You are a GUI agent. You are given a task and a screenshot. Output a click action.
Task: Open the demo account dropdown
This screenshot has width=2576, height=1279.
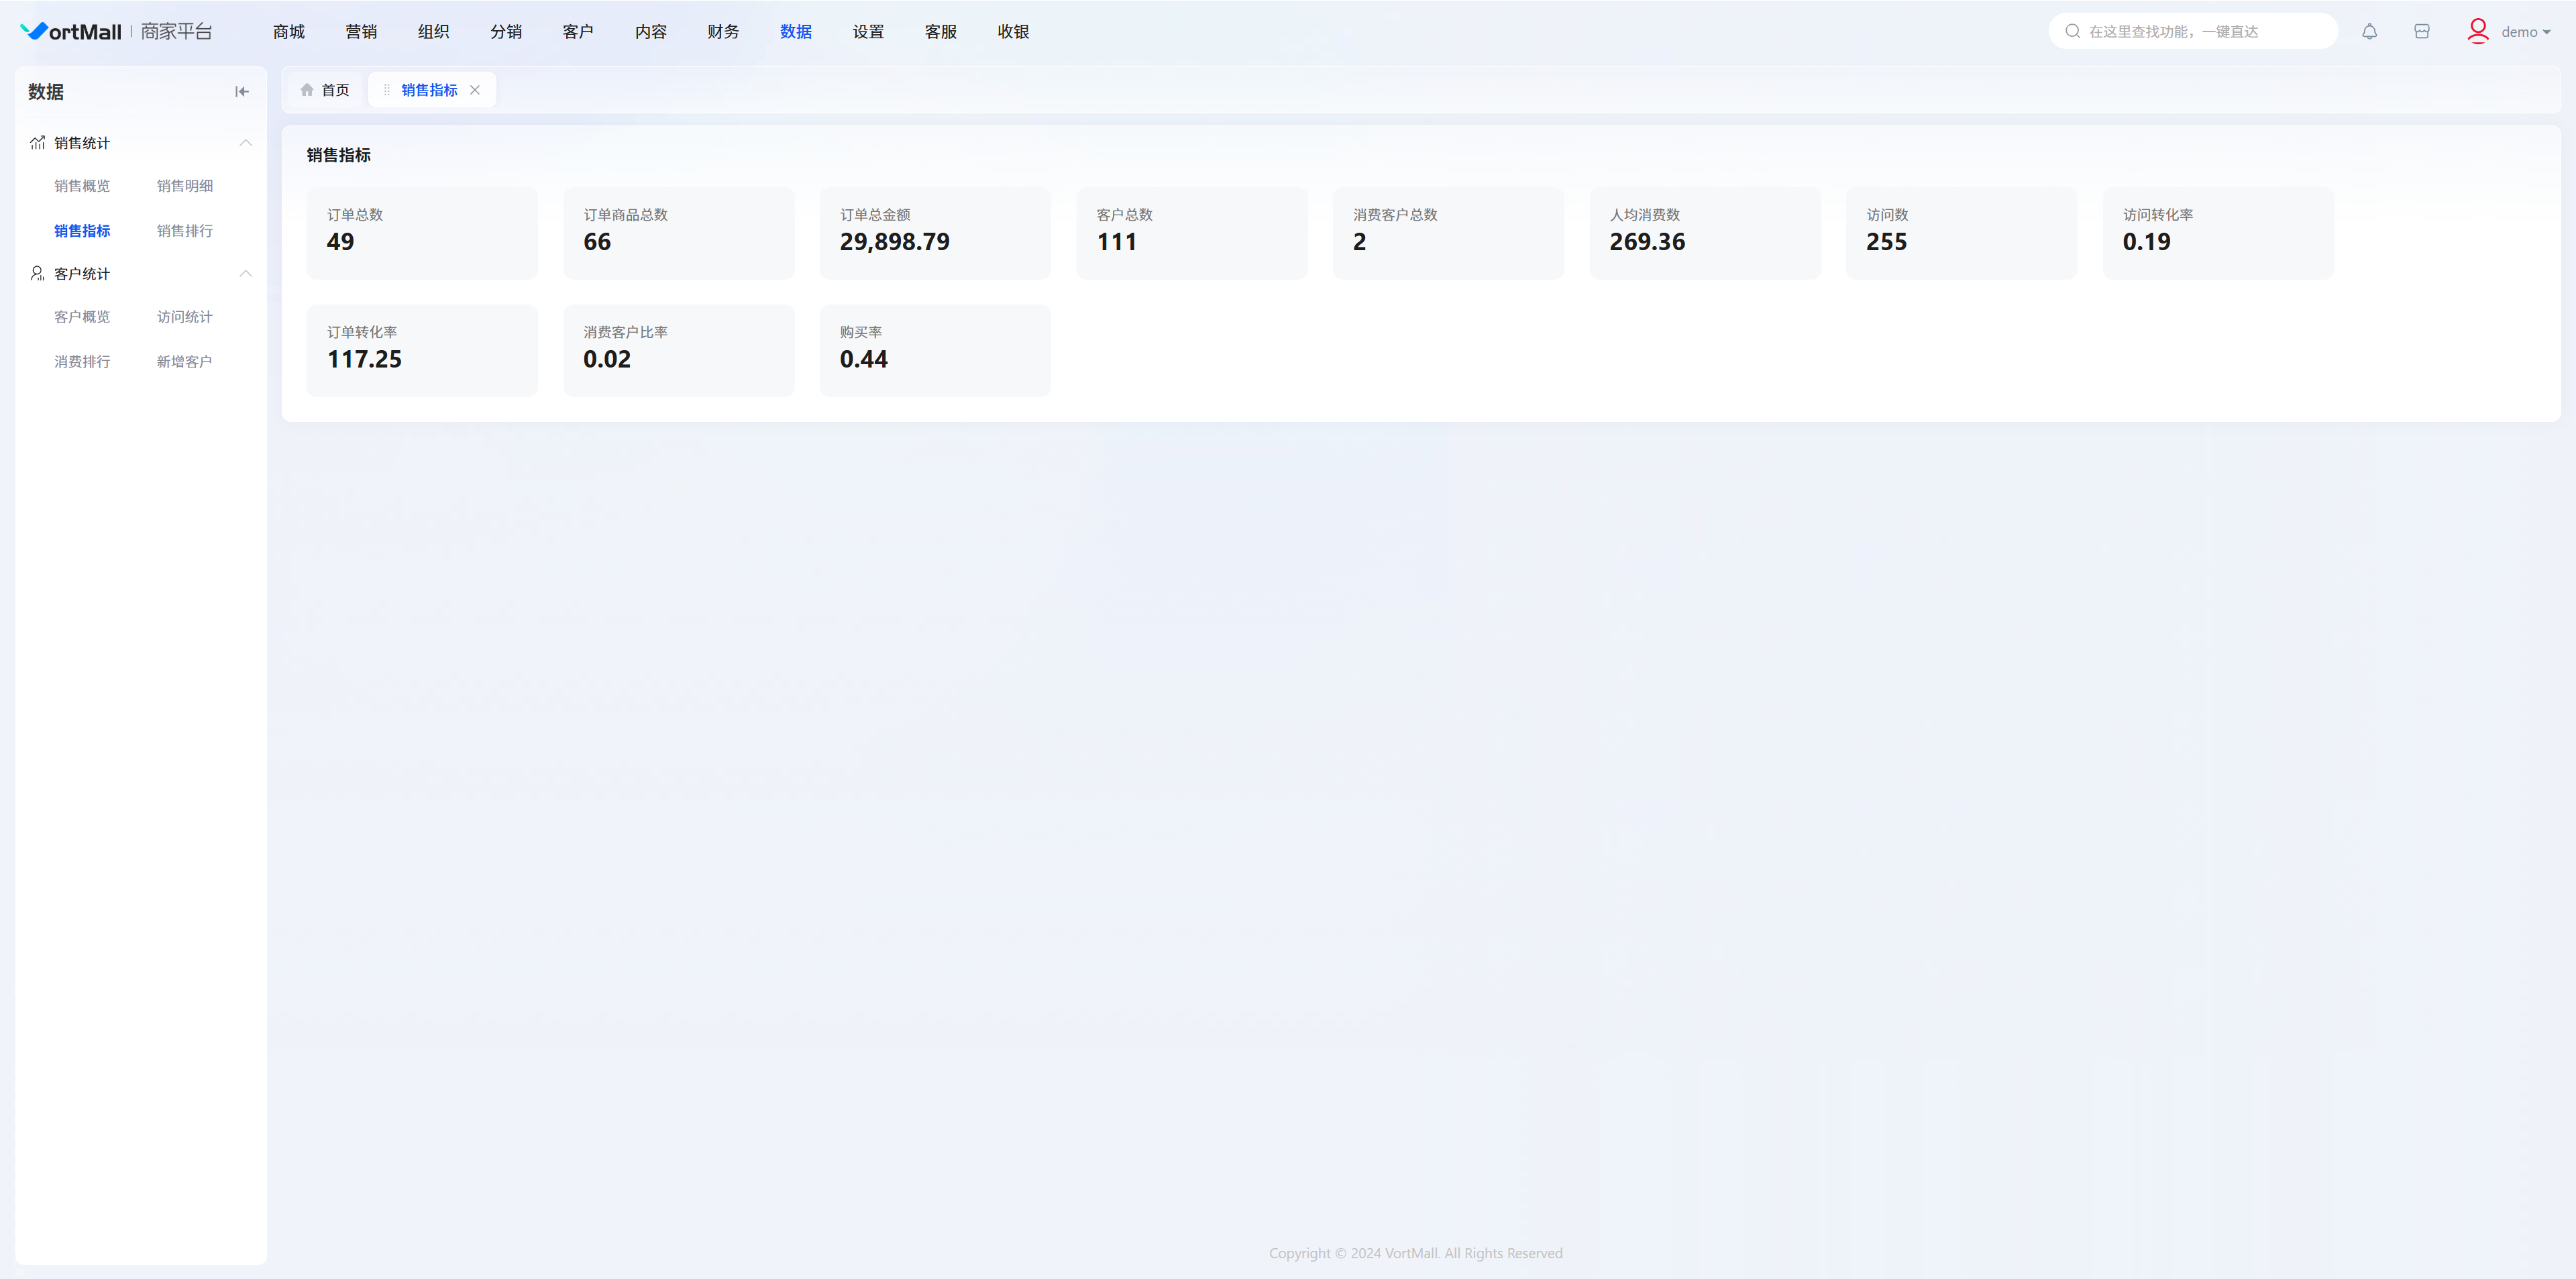(2526, 32)
